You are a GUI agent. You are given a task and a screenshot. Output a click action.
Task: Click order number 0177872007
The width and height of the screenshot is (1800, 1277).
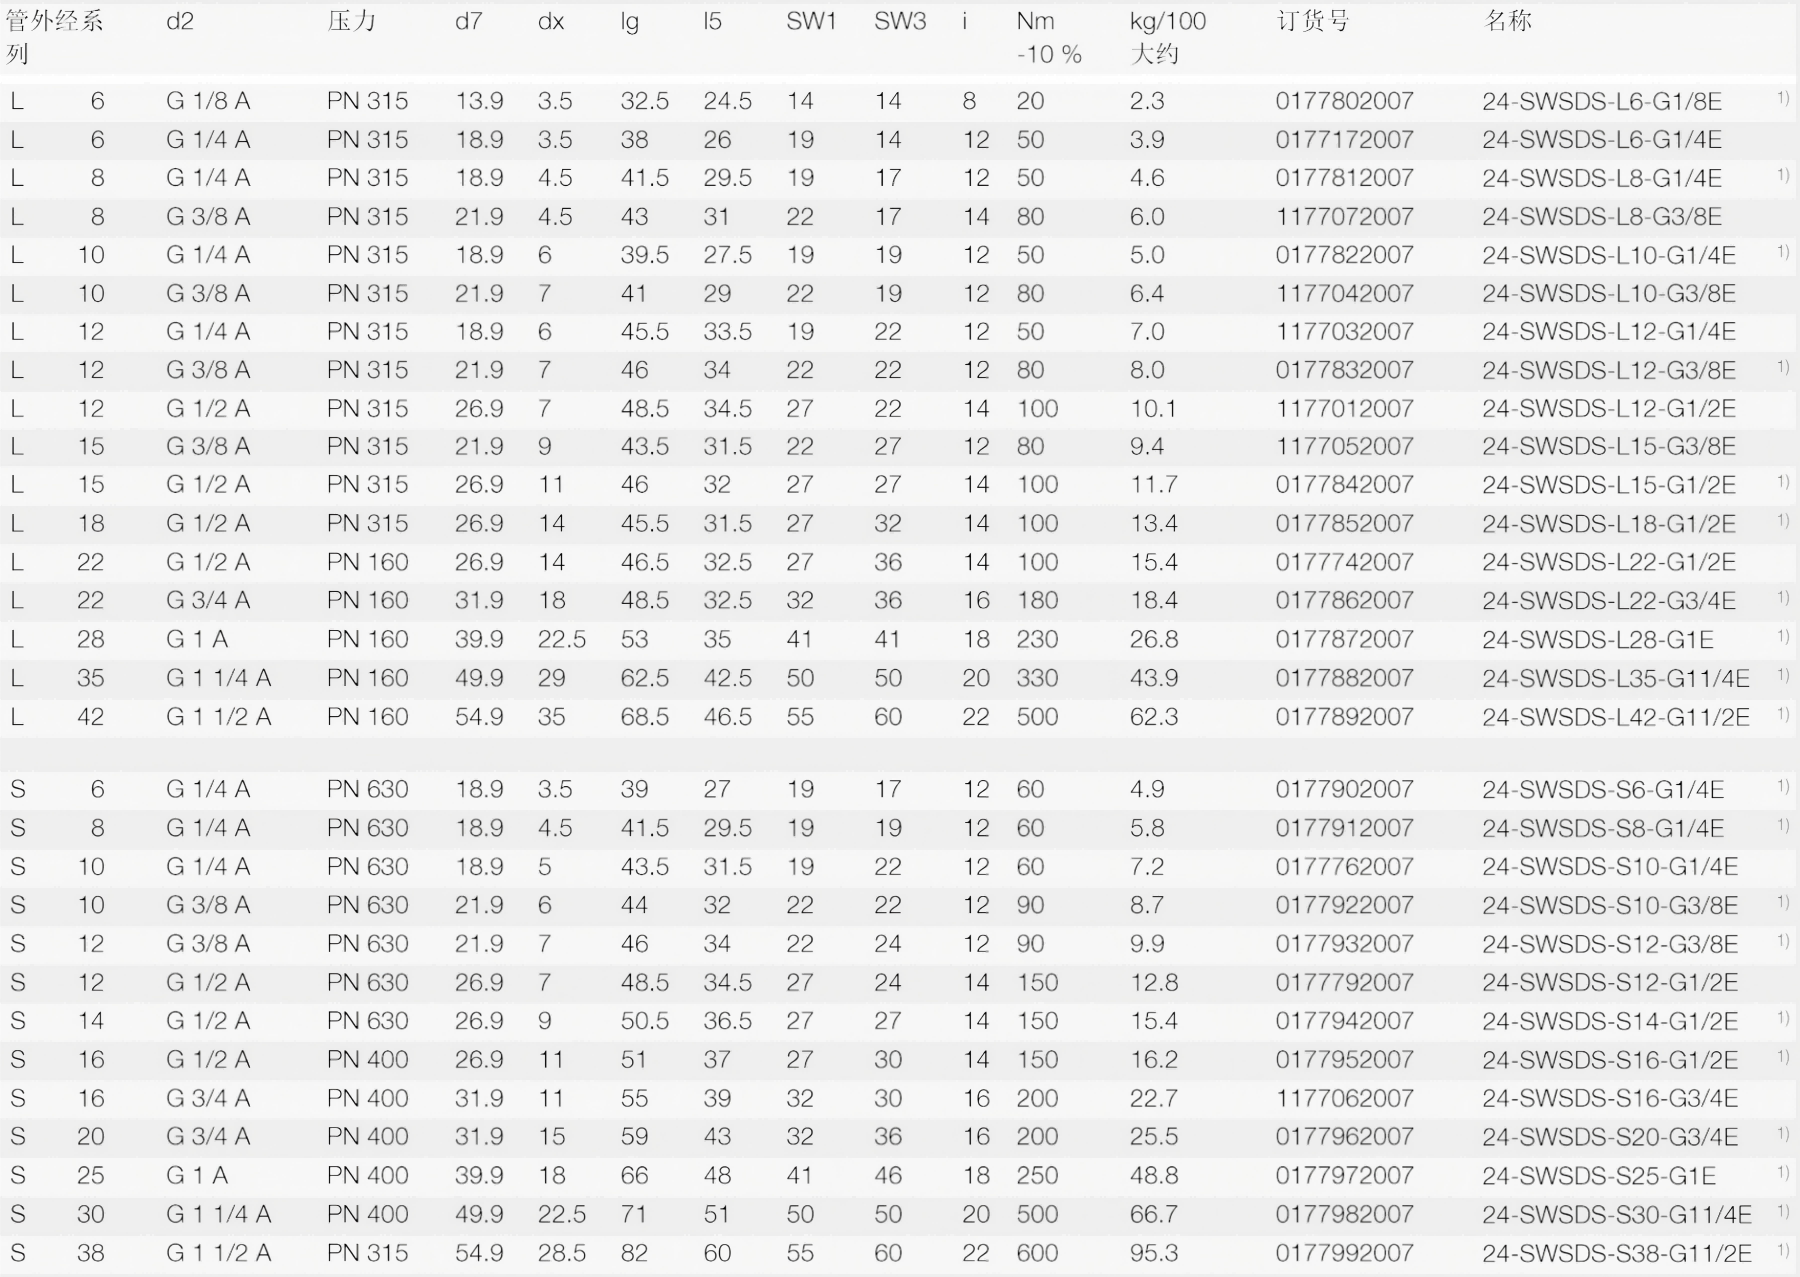(x=1344, y=639)
